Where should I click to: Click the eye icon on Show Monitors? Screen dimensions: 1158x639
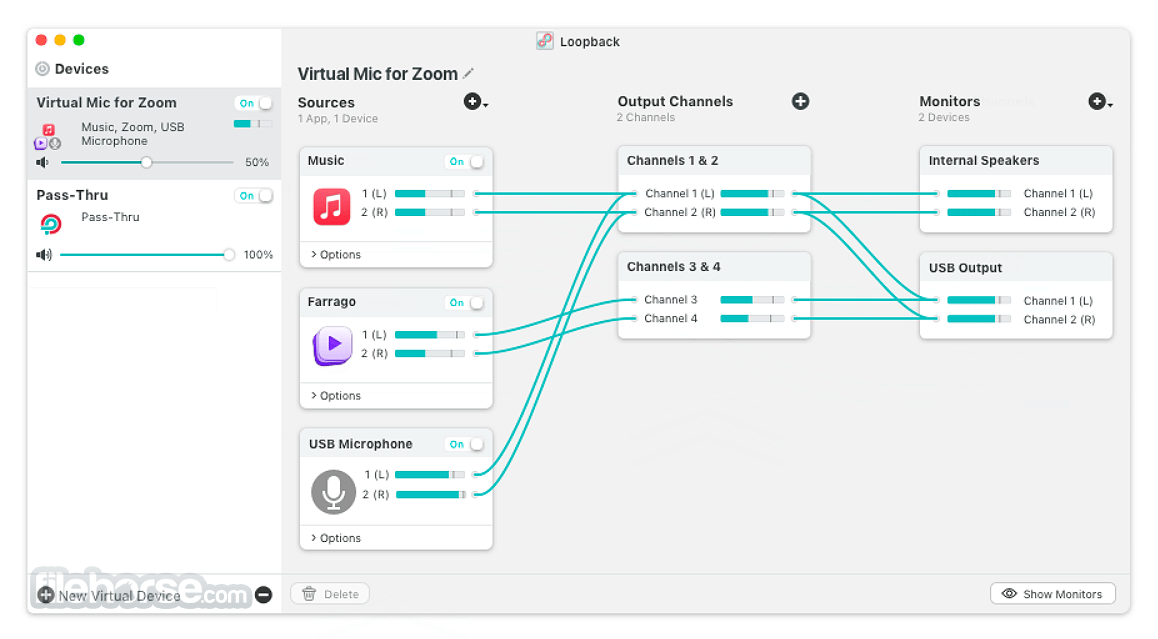click(1009, 594)
